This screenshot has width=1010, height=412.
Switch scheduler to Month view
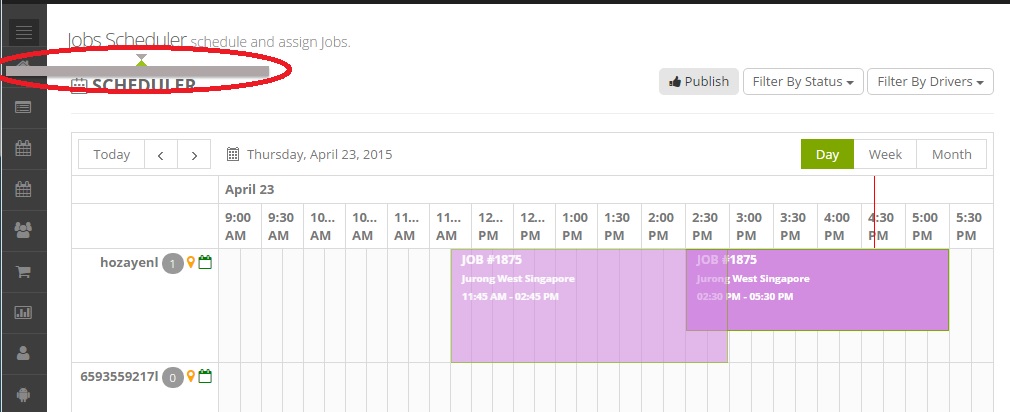pos(951,154)
